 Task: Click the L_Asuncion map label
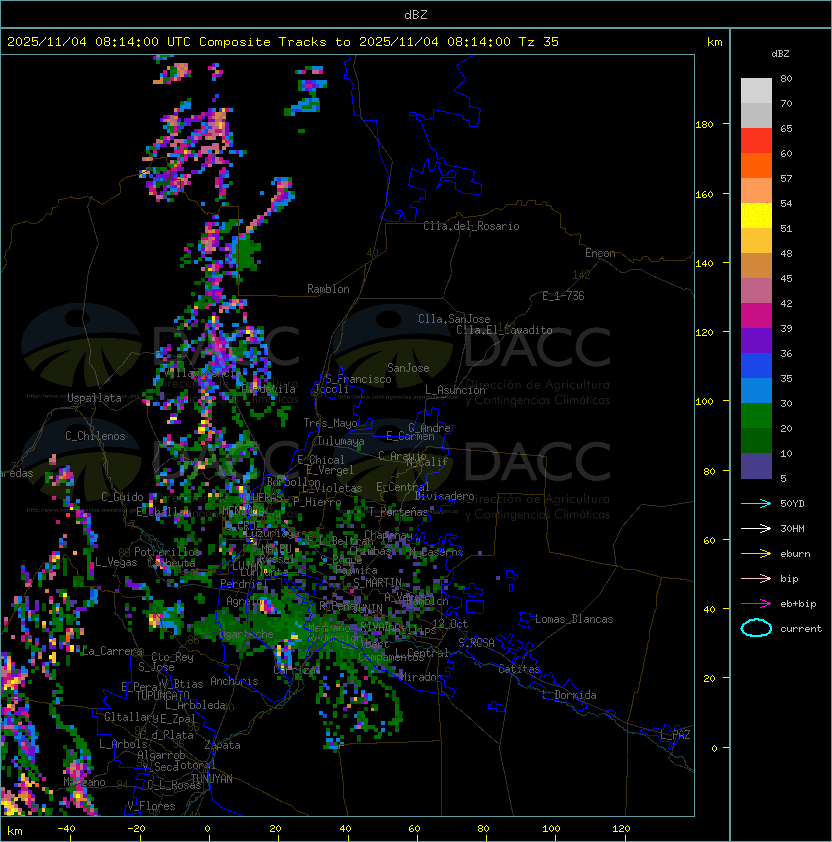455,390
